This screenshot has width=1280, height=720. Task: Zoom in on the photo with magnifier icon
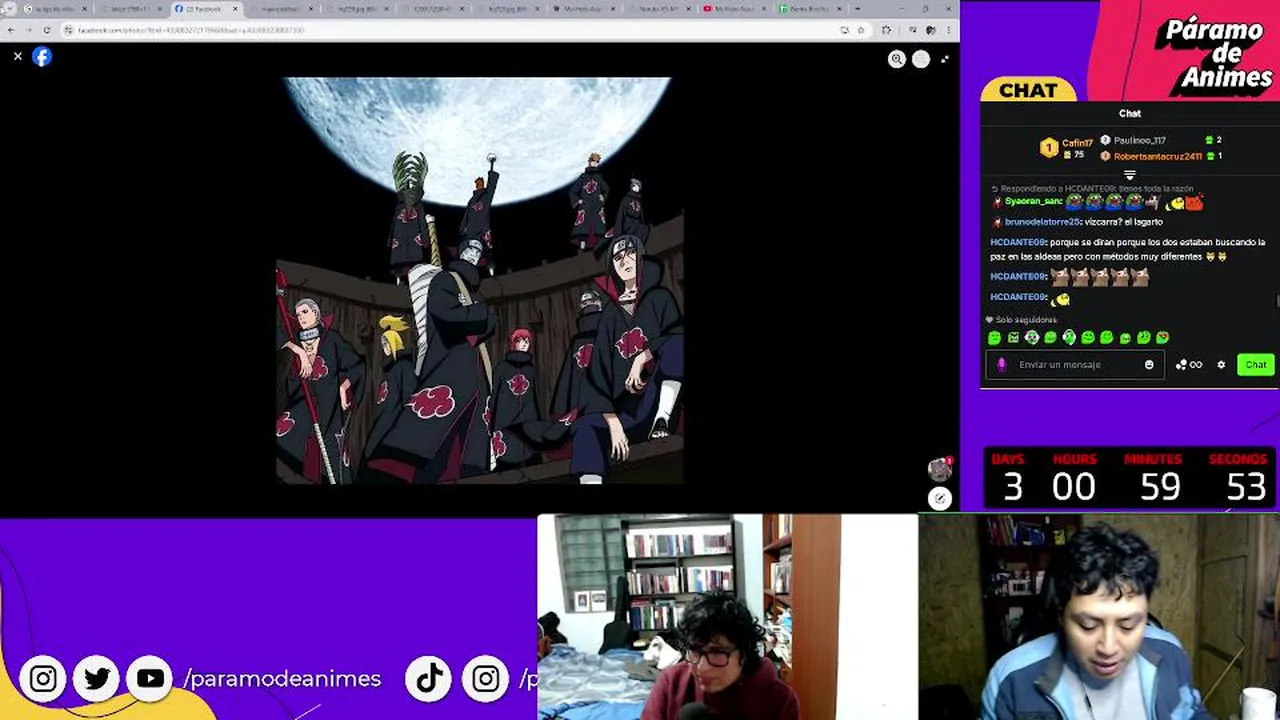[897, 59]
